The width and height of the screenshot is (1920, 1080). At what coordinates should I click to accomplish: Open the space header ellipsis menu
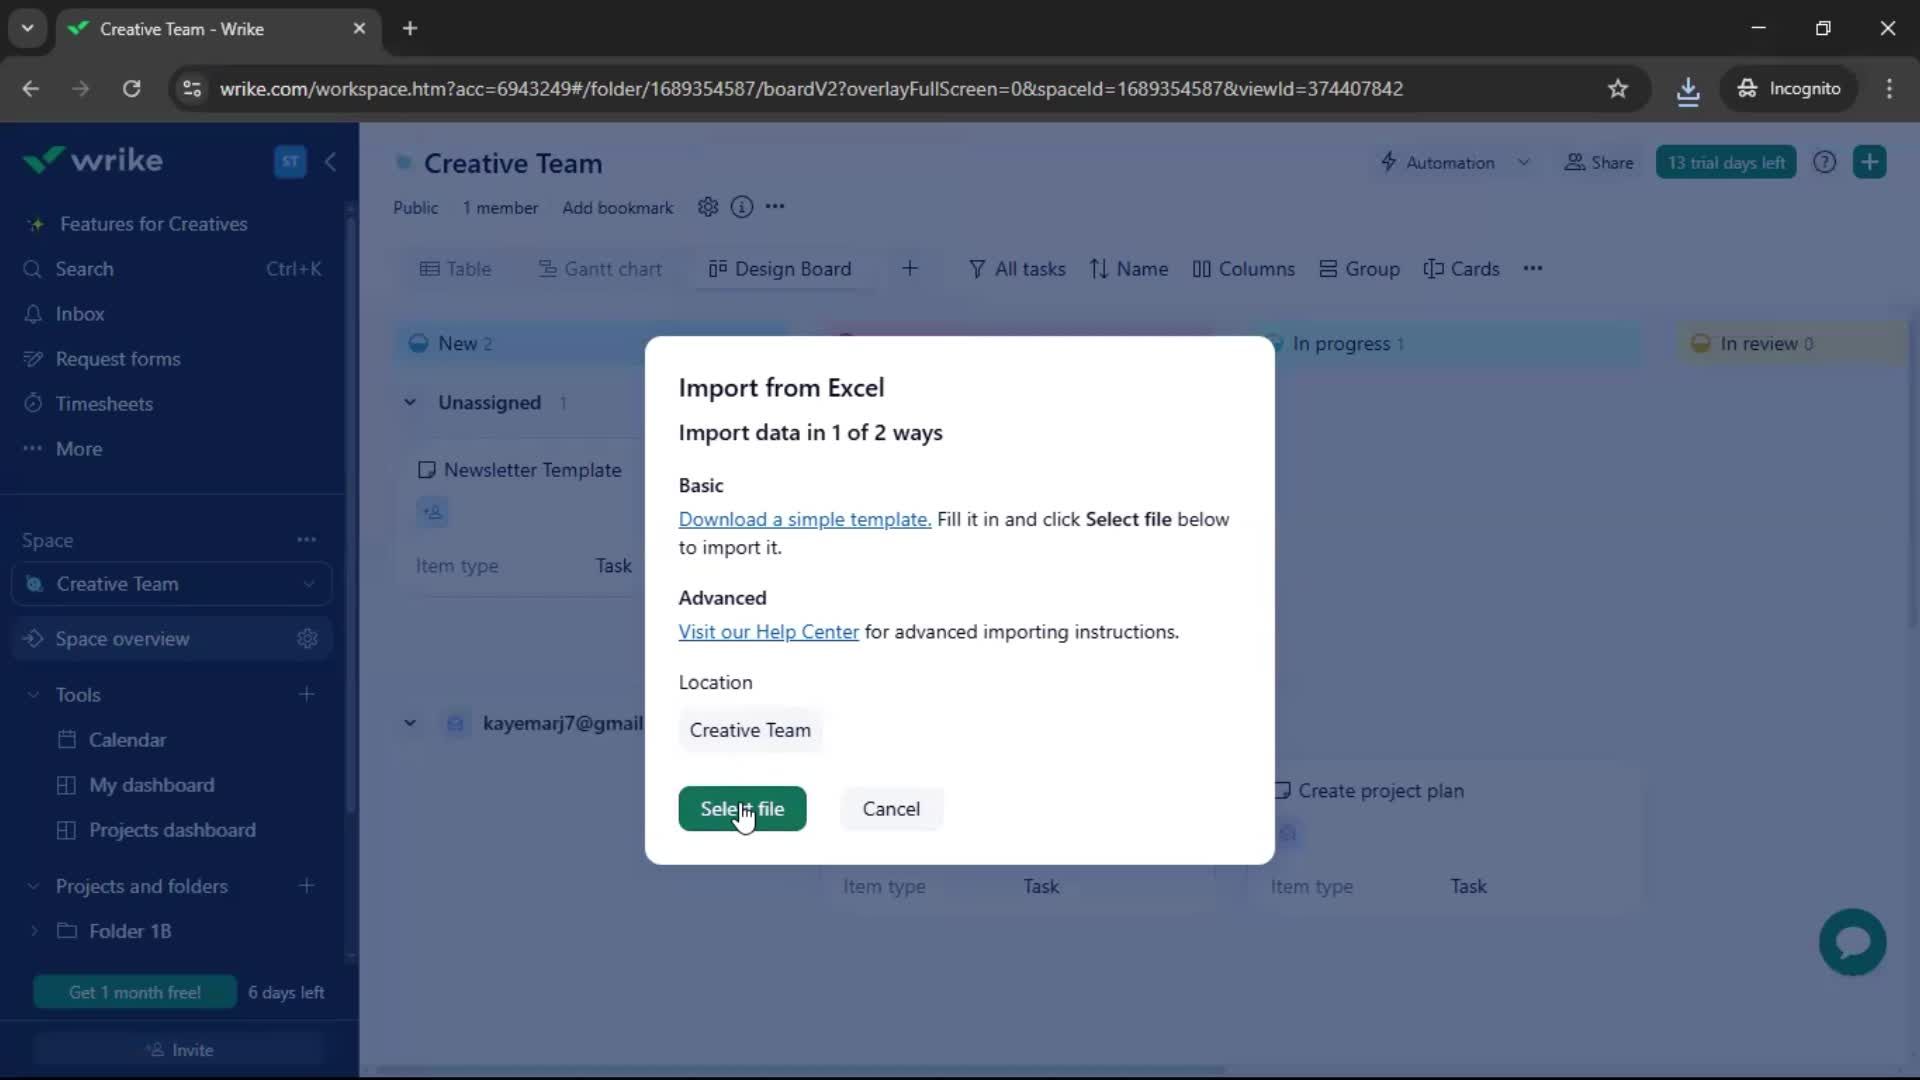[775, 207]
